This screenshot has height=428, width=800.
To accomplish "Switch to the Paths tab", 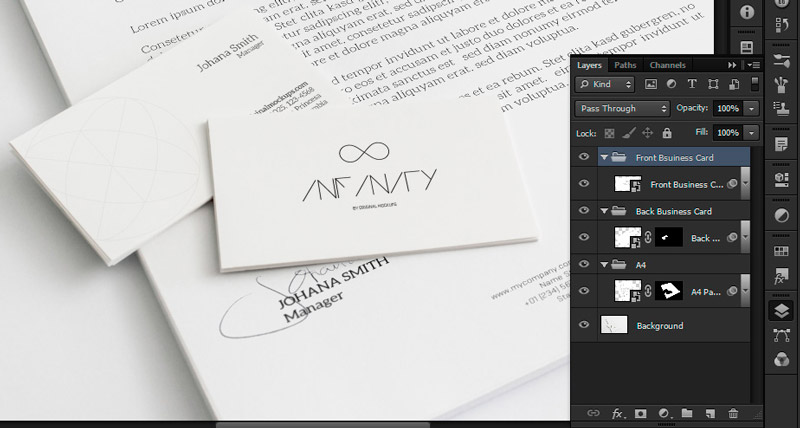I will tap(625, 65).
